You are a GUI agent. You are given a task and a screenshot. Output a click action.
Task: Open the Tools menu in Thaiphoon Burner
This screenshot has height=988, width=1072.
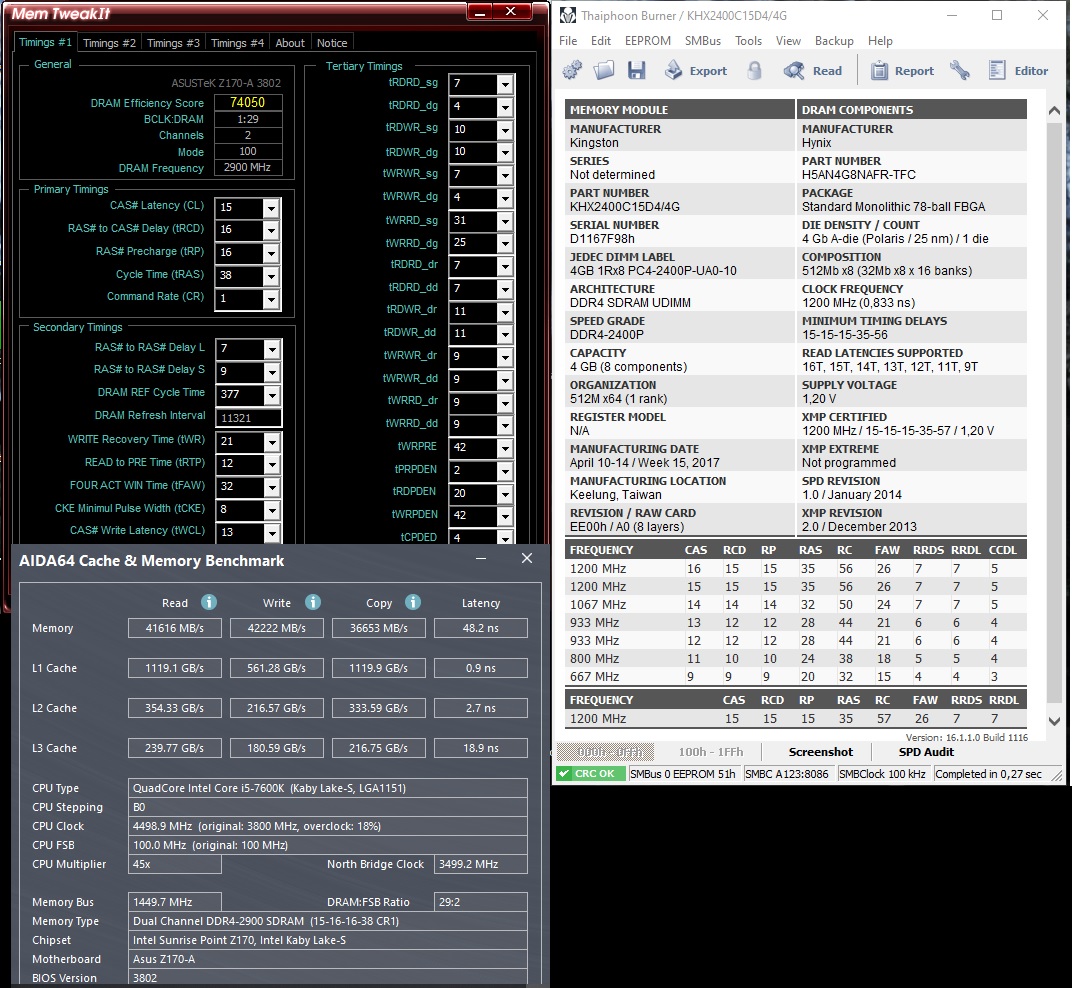tap(748, 41)
